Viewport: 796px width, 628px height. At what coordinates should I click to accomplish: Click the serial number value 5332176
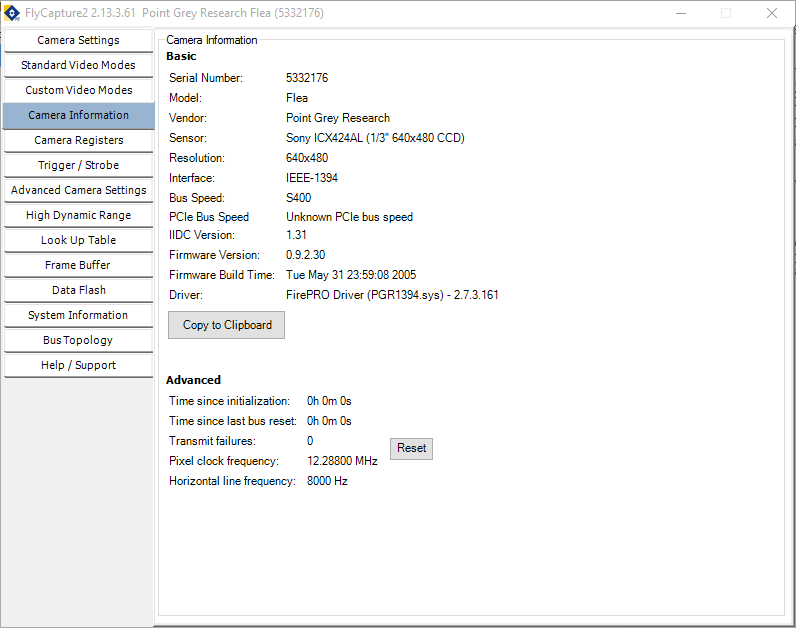click(x=307, y=78)
